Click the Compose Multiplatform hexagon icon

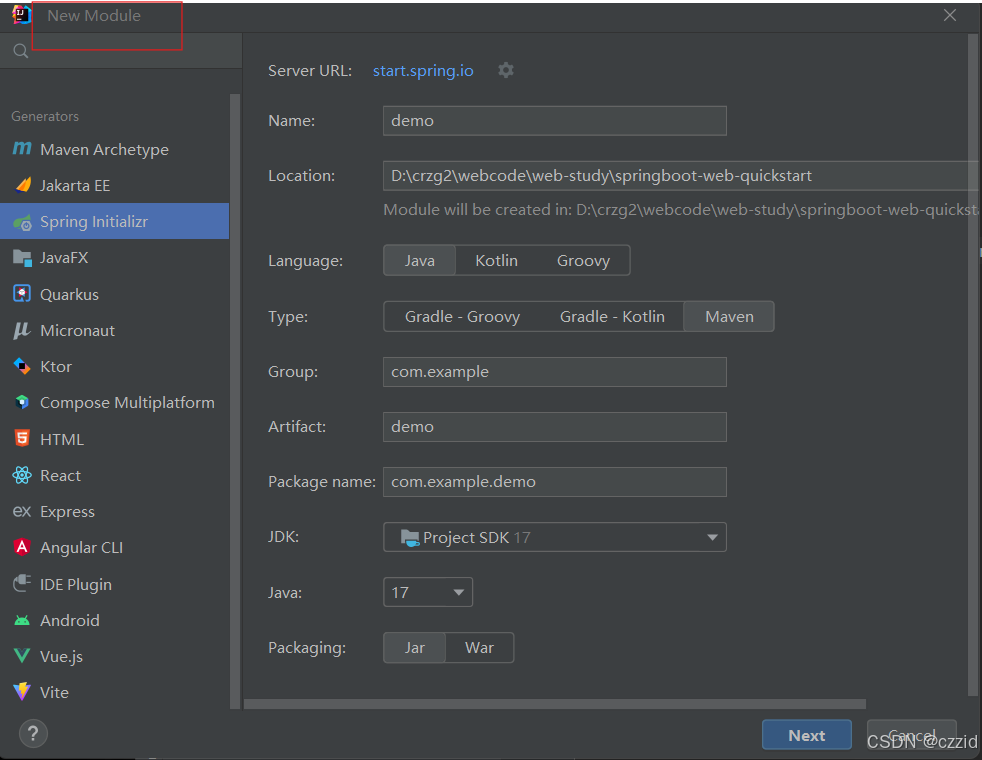tap(22, 402)
